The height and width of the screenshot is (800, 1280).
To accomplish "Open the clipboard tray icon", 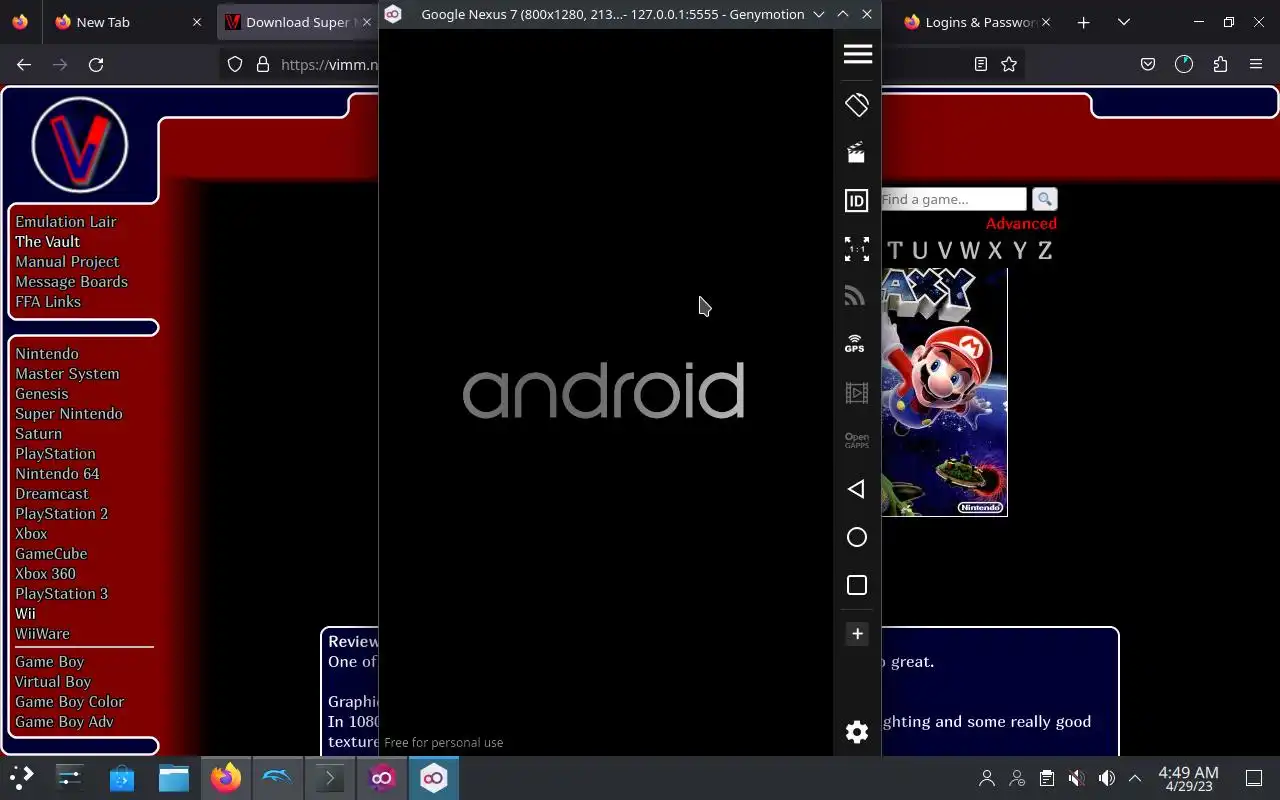I will (1046, 778).
